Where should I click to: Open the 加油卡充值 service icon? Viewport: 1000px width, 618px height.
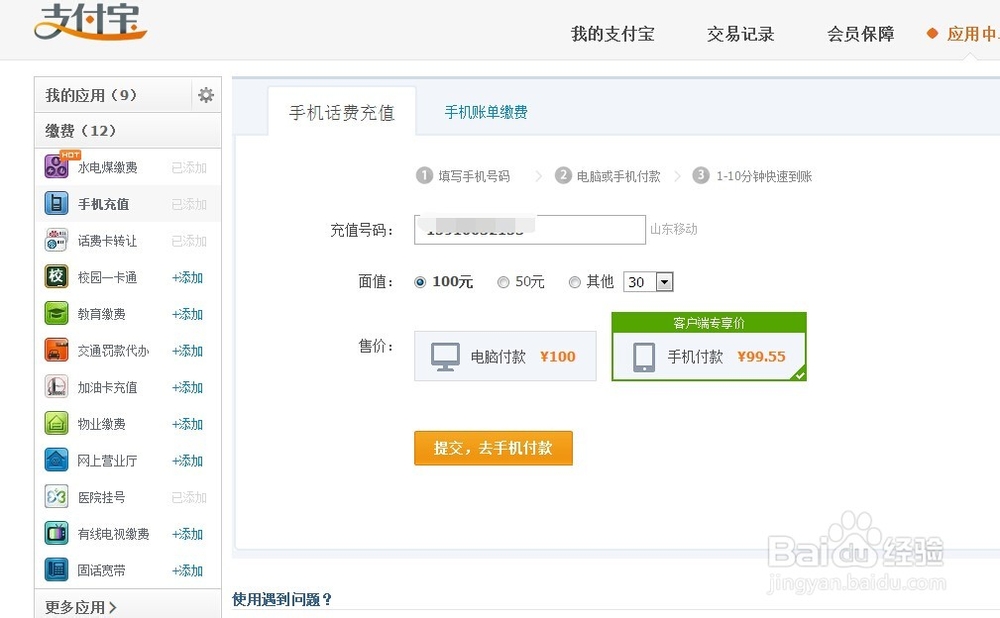click(57, 387)
